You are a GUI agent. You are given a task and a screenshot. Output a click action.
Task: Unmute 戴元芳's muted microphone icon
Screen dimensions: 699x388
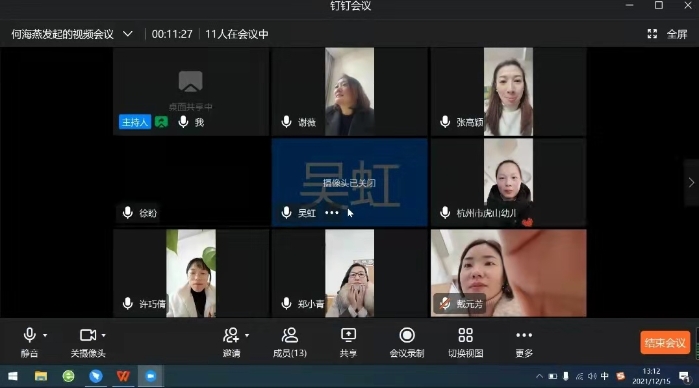[x=445, y=304]
